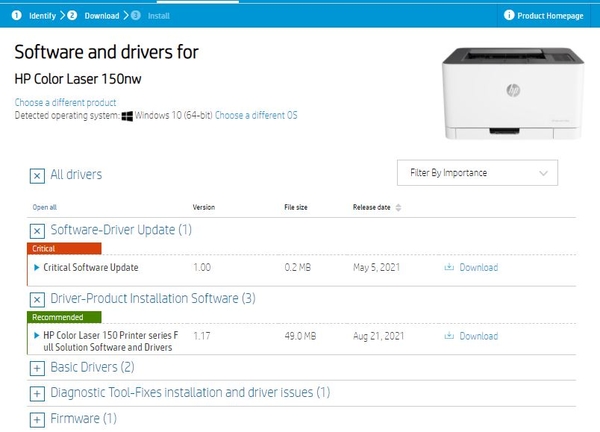Collapse Driver-Product Installation Software section
Screen dimensions: 600x432
[x=37, y=300]
